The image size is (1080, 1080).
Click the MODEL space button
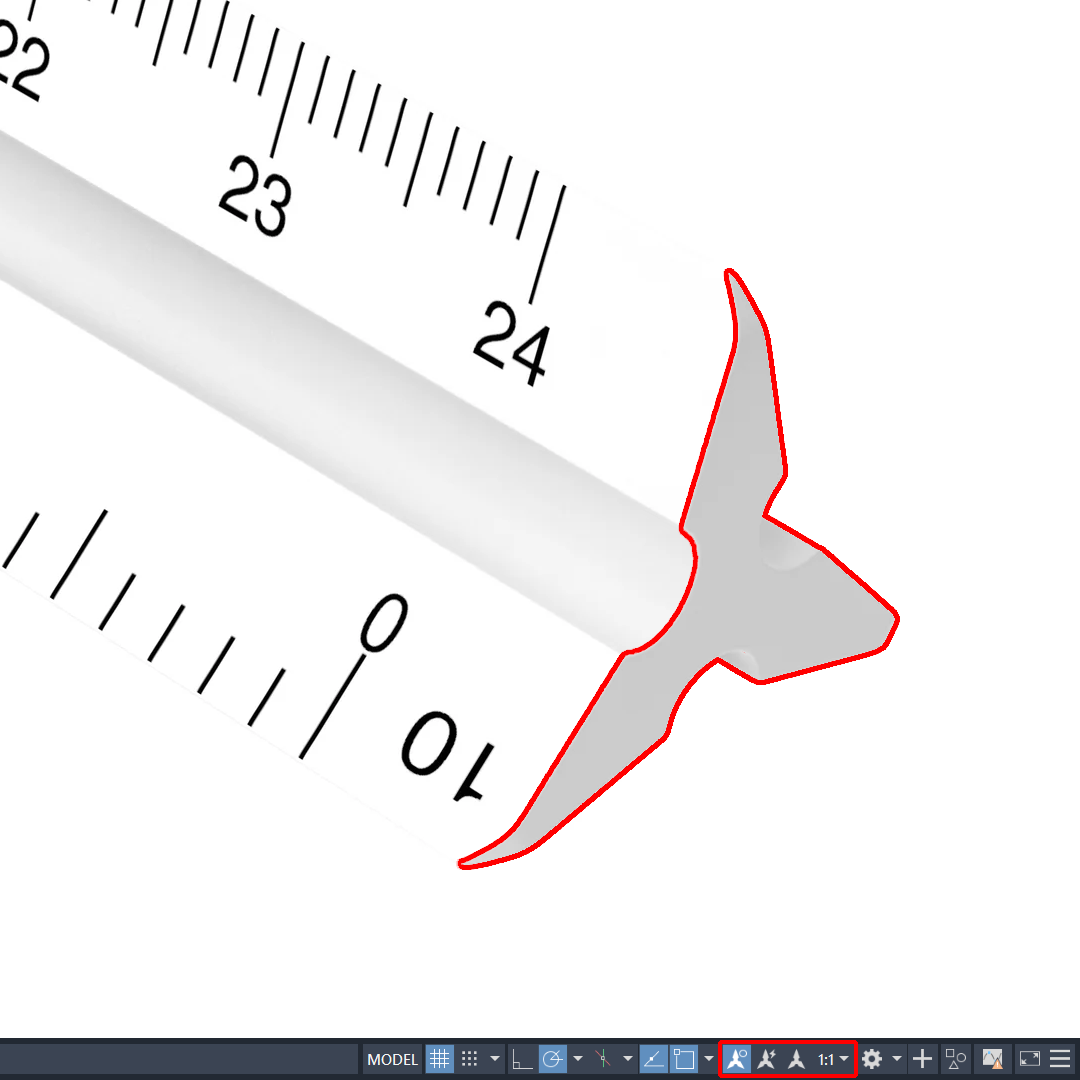pyautogui.click(x=393, y=1059)
